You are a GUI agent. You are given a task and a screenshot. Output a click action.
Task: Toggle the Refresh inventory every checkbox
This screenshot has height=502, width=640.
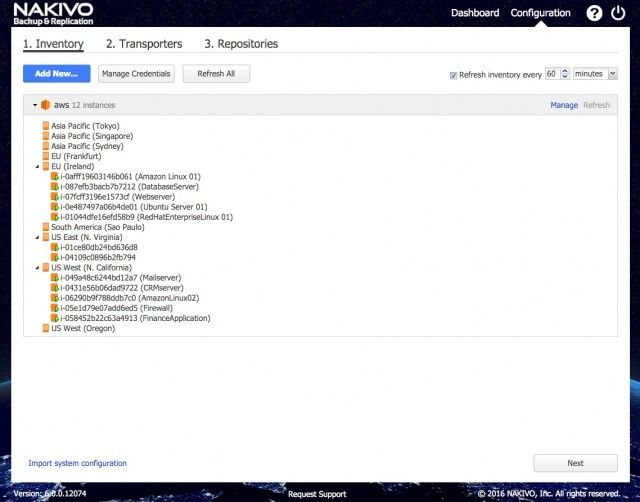(x=453, y=75)
